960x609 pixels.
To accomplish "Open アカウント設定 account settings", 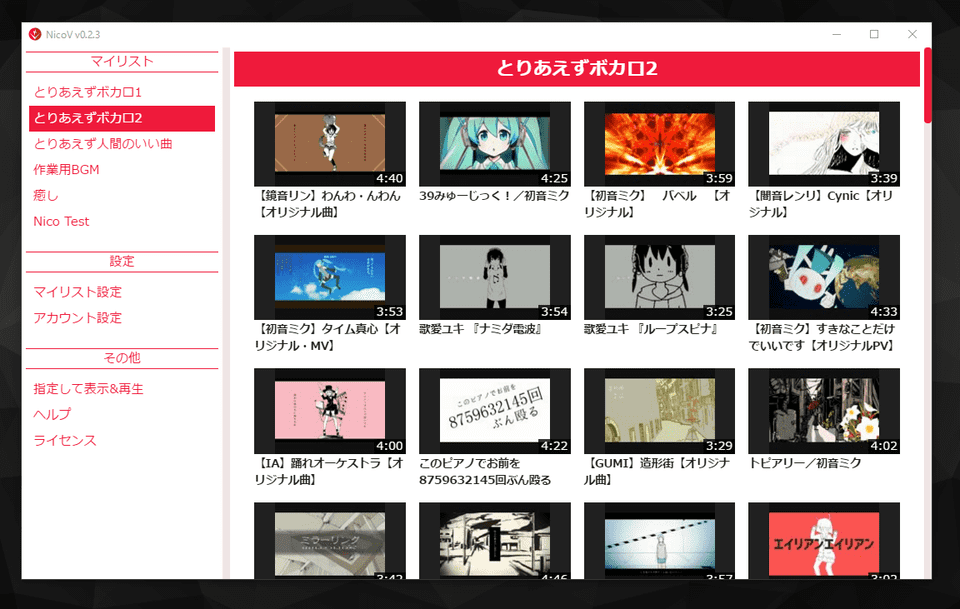I will pos(78,319).
